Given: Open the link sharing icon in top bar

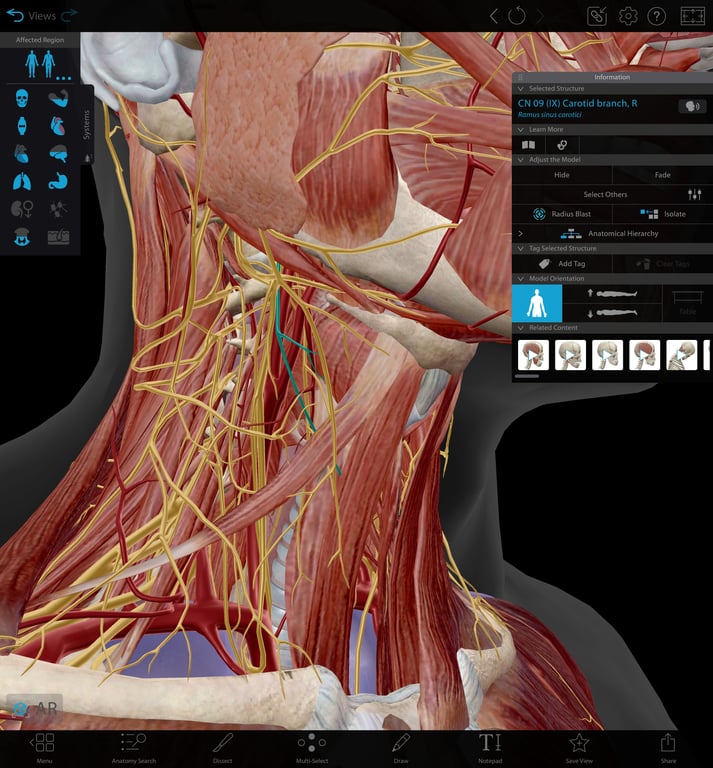Looking at the screenshot, I should tap(597, 16).
